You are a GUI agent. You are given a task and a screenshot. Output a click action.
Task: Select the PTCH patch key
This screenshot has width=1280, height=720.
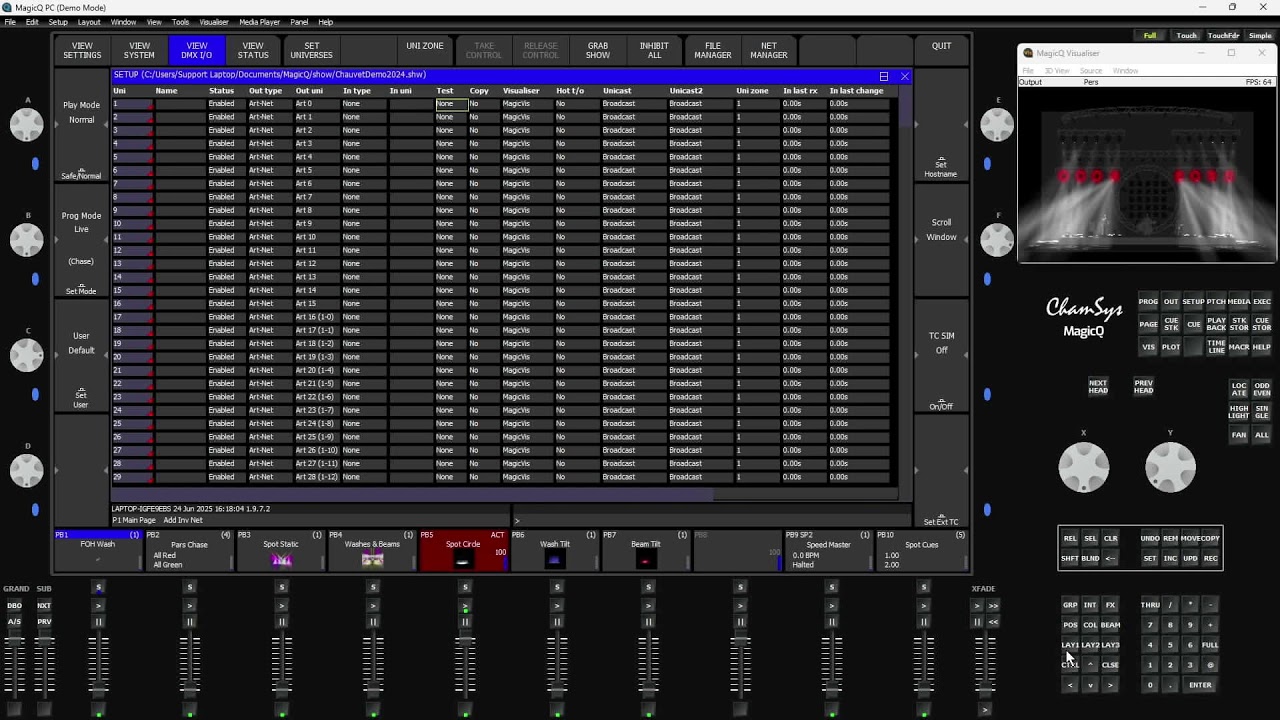[1216, 302]
